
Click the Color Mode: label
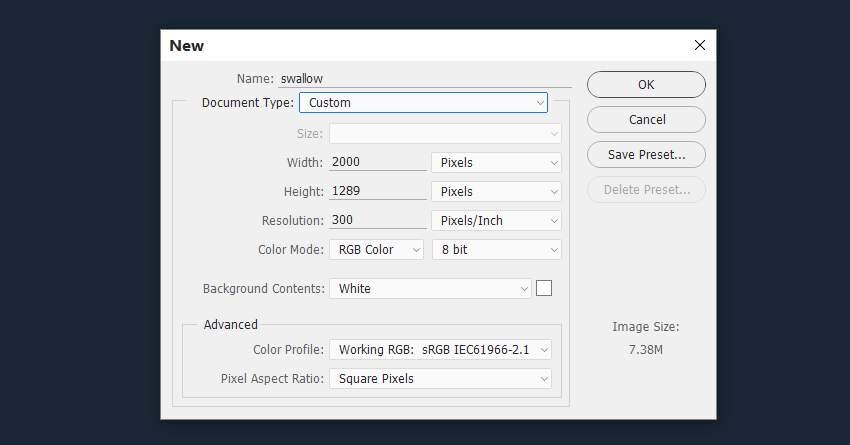tap(291, 250)
